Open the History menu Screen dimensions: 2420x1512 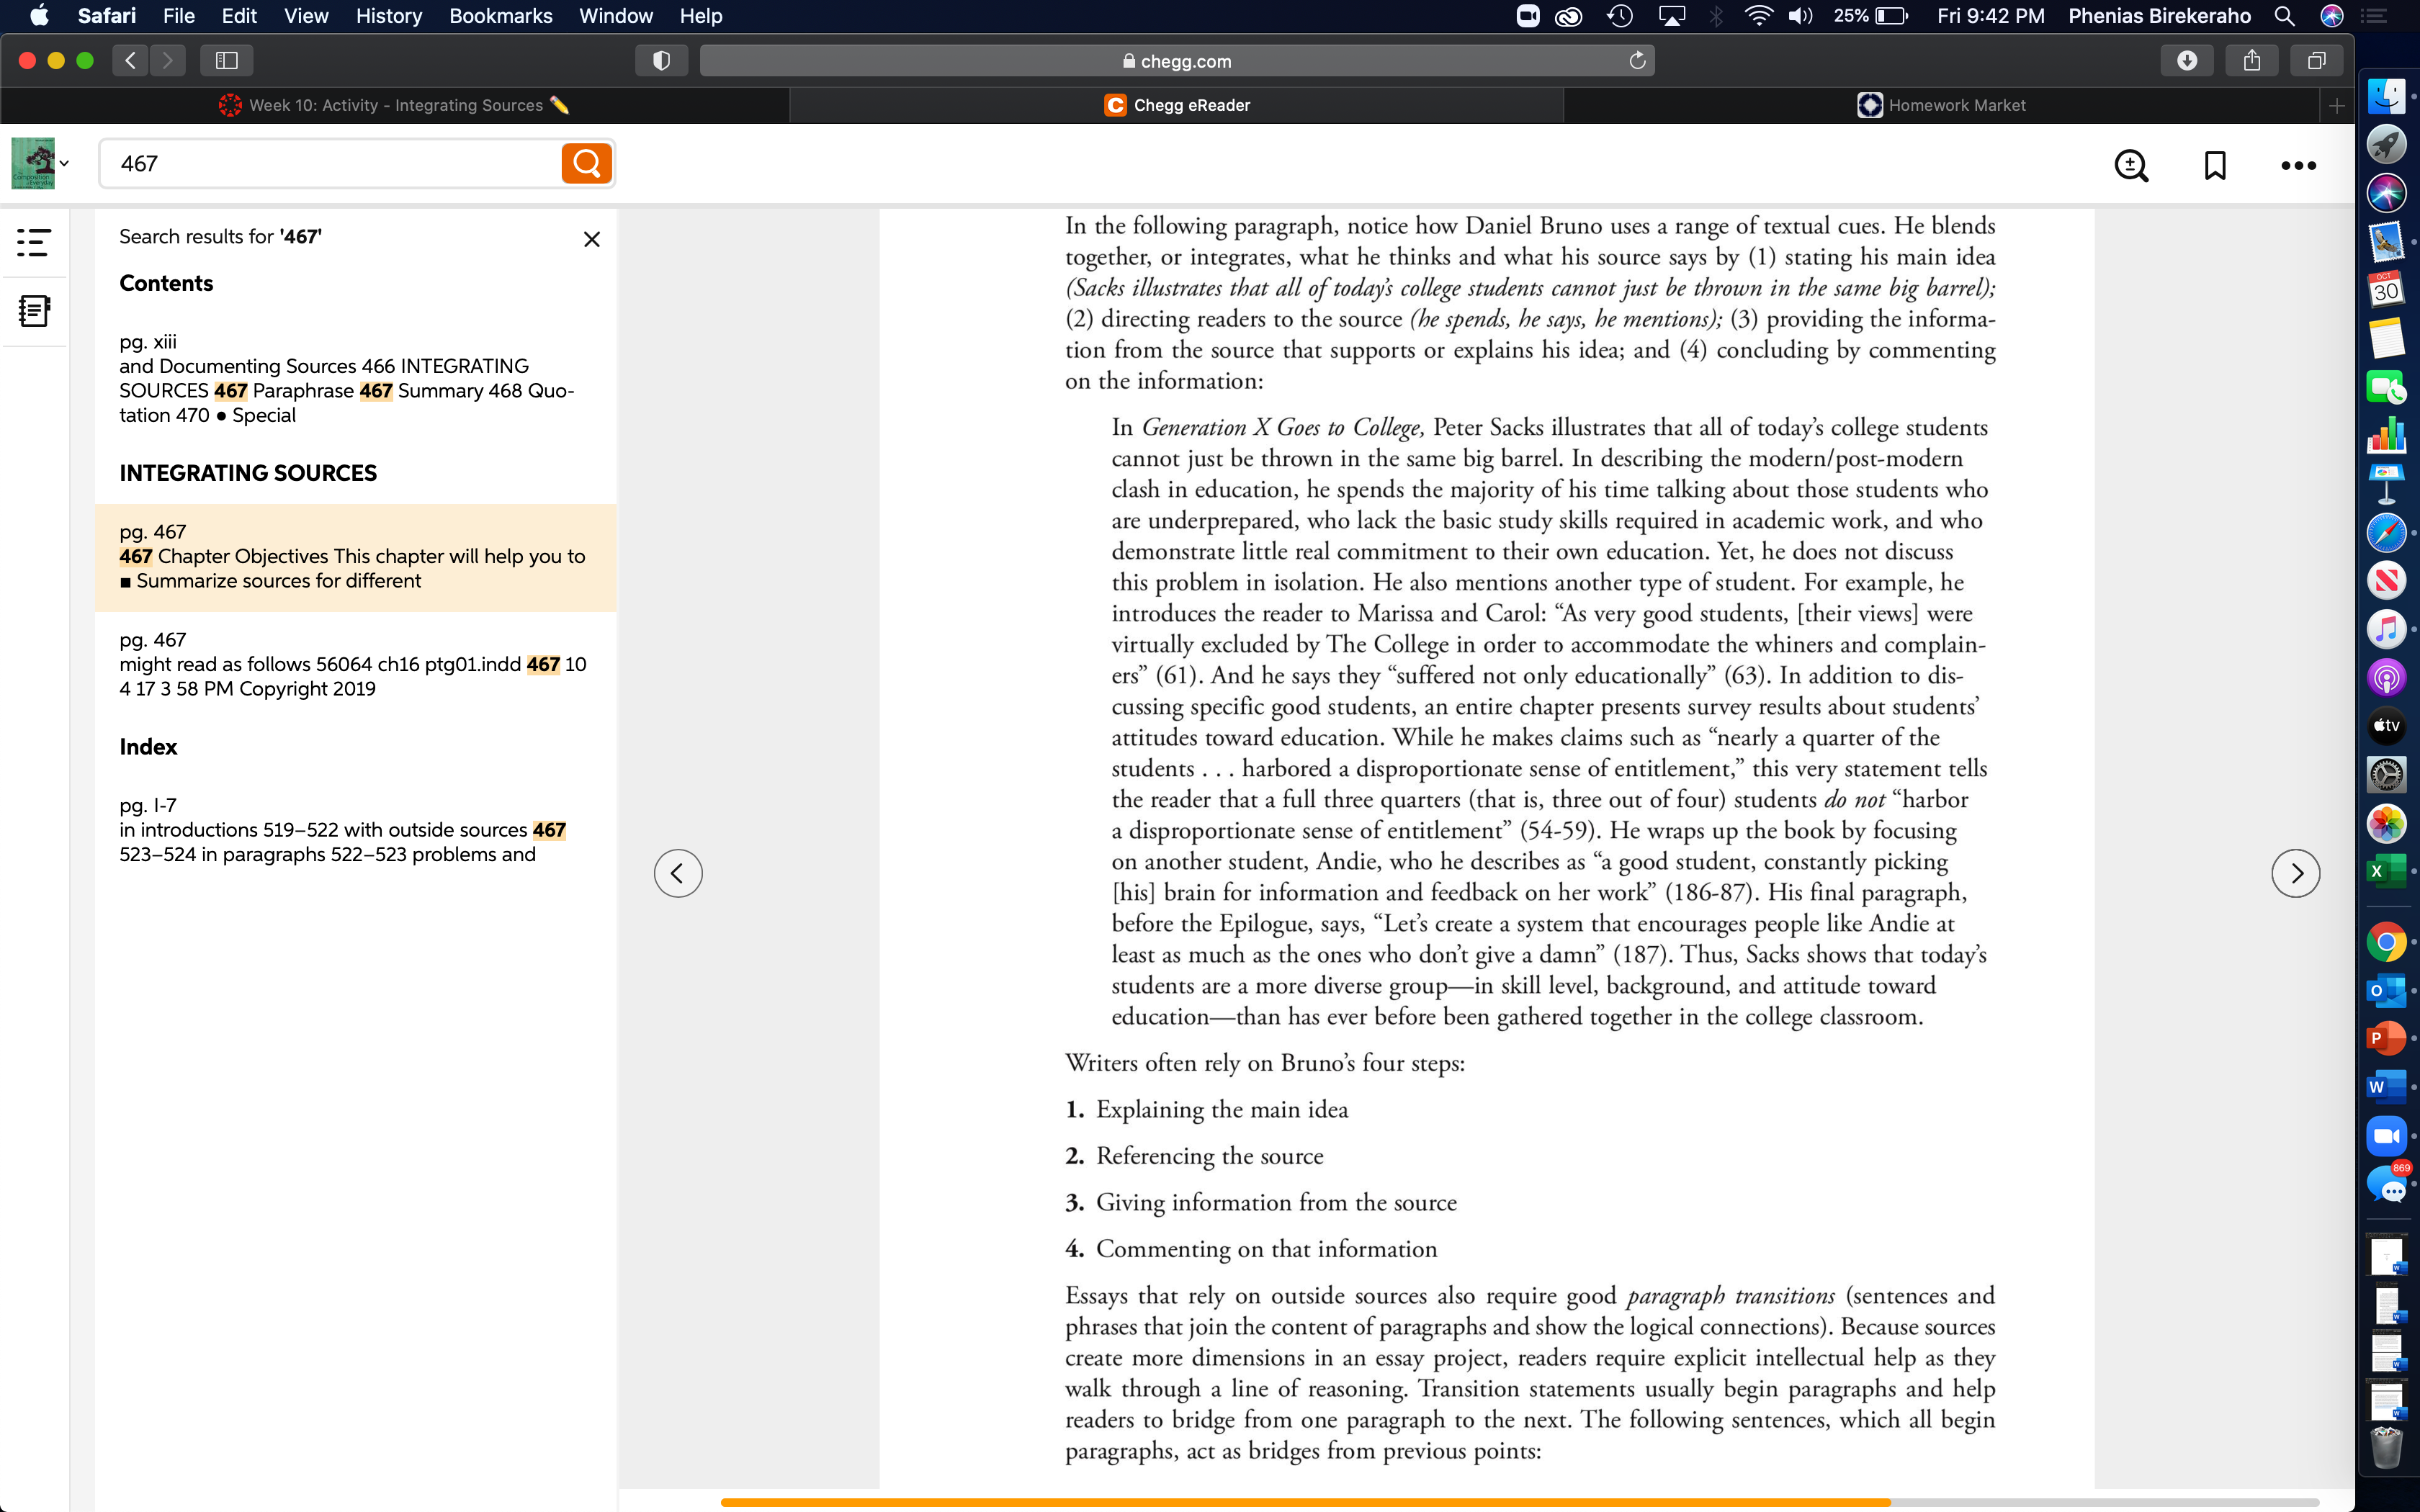[388, 16]
